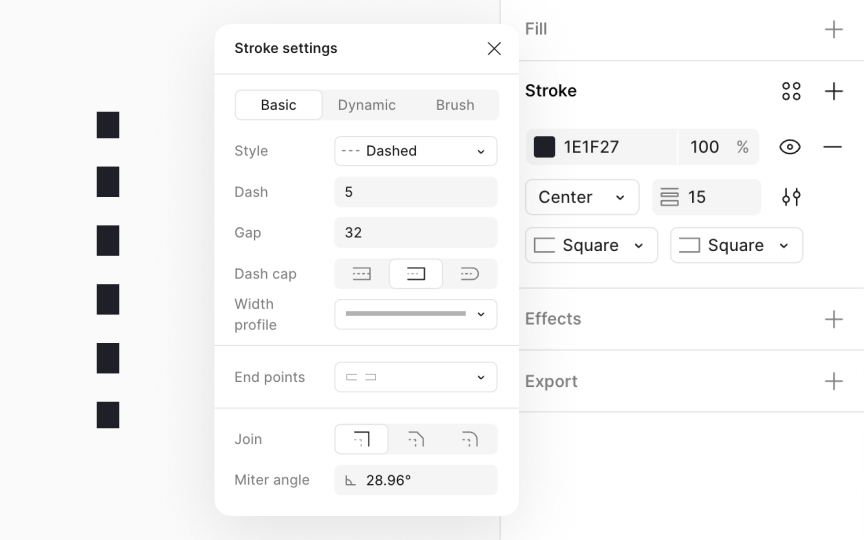Switch to the Dynamic tab
Screen dimensions: 864x540
(366, 105)
